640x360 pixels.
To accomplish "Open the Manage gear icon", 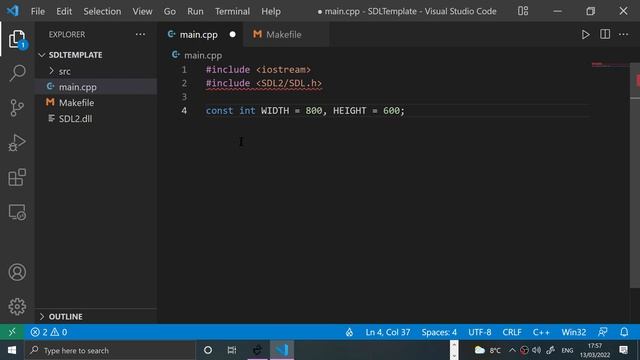I will (17, 307).
